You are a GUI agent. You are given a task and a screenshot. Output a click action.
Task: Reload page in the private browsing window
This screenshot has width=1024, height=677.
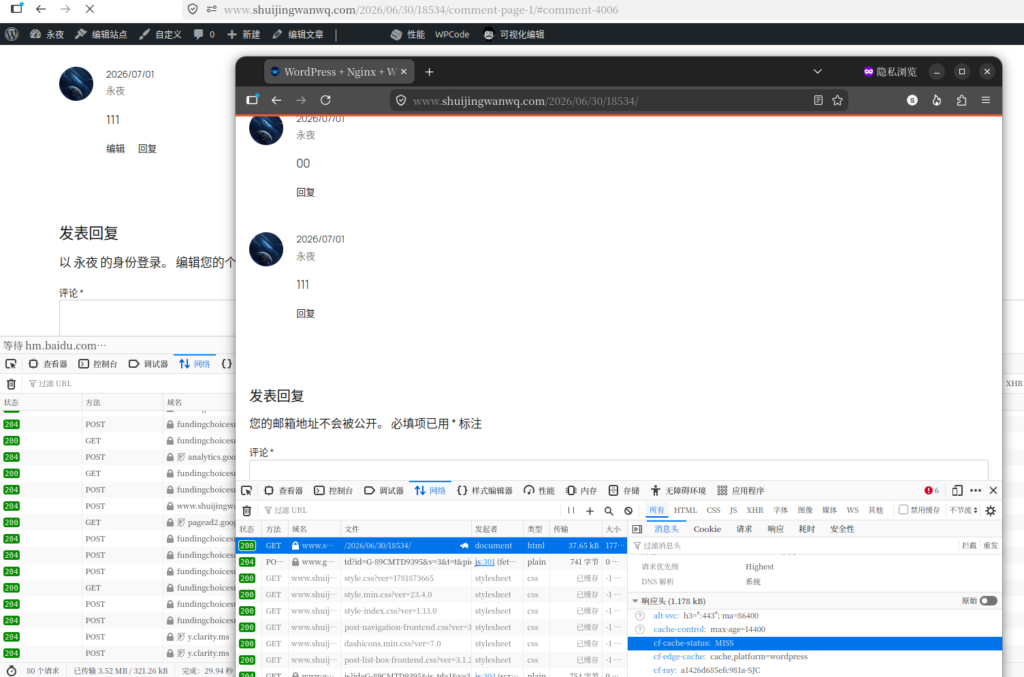coord(325,100)
